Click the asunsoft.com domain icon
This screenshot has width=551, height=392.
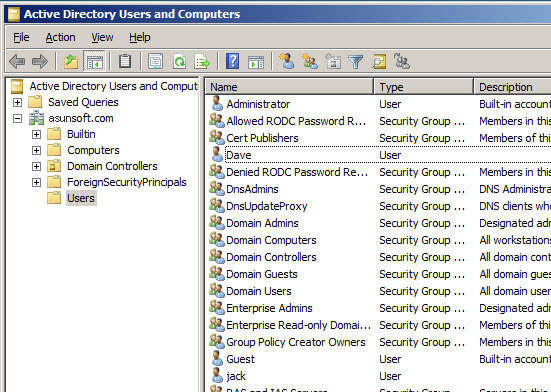[x=36, y=118]
